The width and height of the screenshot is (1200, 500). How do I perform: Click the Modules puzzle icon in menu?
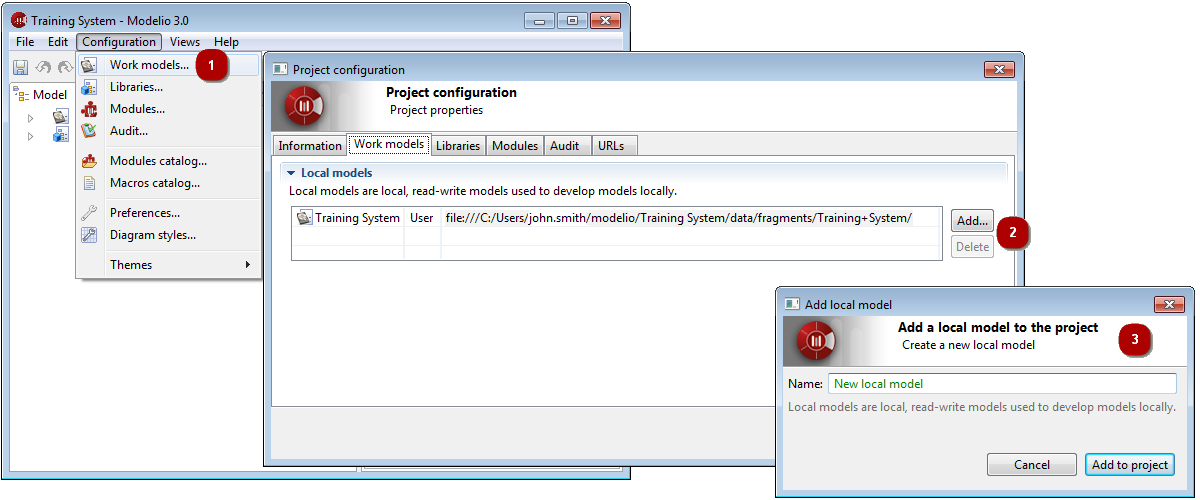point(89,109)
